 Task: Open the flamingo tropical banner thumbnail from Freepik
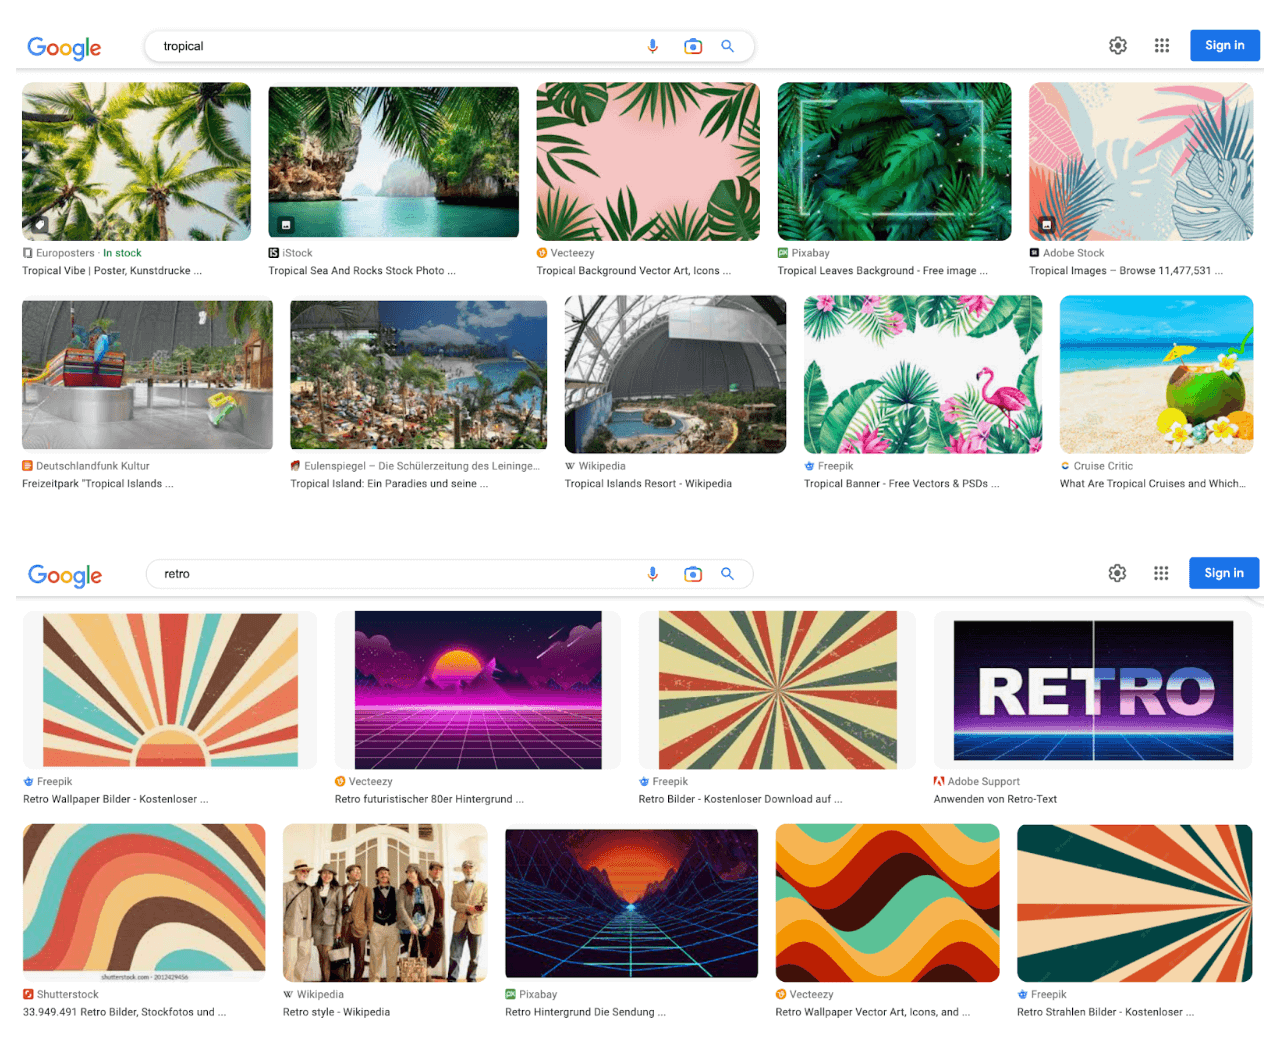[x=921, y=374]
